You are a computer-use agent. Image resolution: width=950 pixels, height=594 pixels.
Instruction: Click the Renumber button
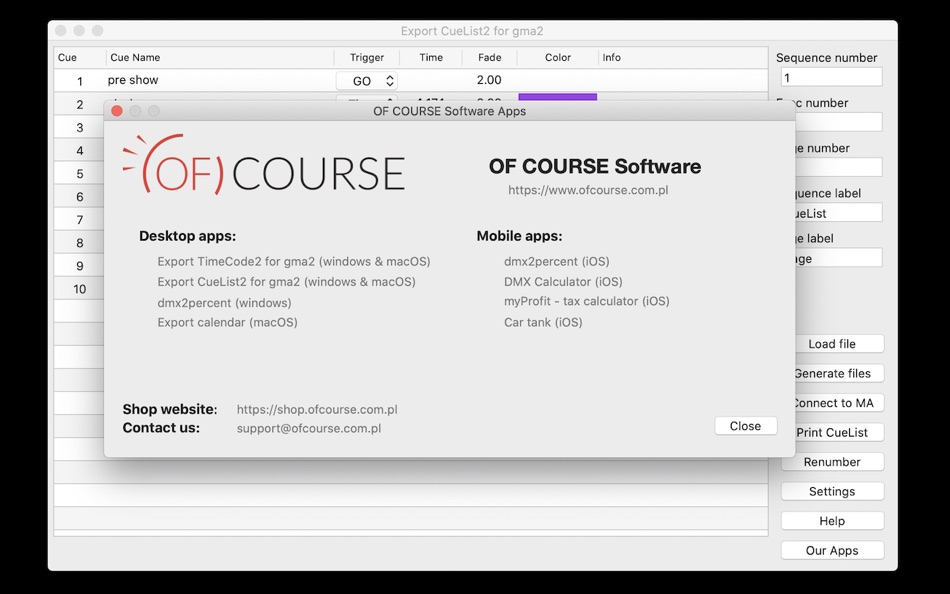(832, 462)
